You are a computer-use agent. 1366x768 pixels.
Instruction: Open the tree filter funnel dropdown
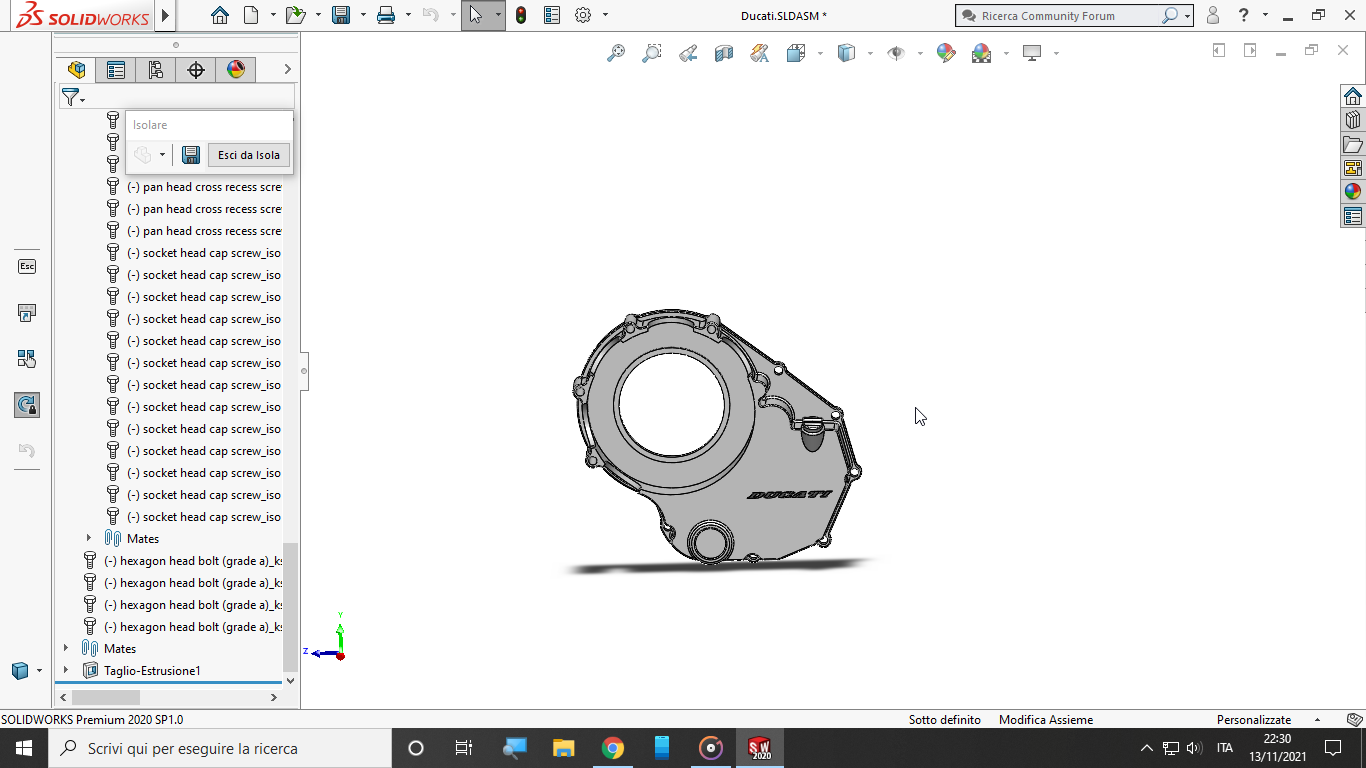click(x=73, y=97)
